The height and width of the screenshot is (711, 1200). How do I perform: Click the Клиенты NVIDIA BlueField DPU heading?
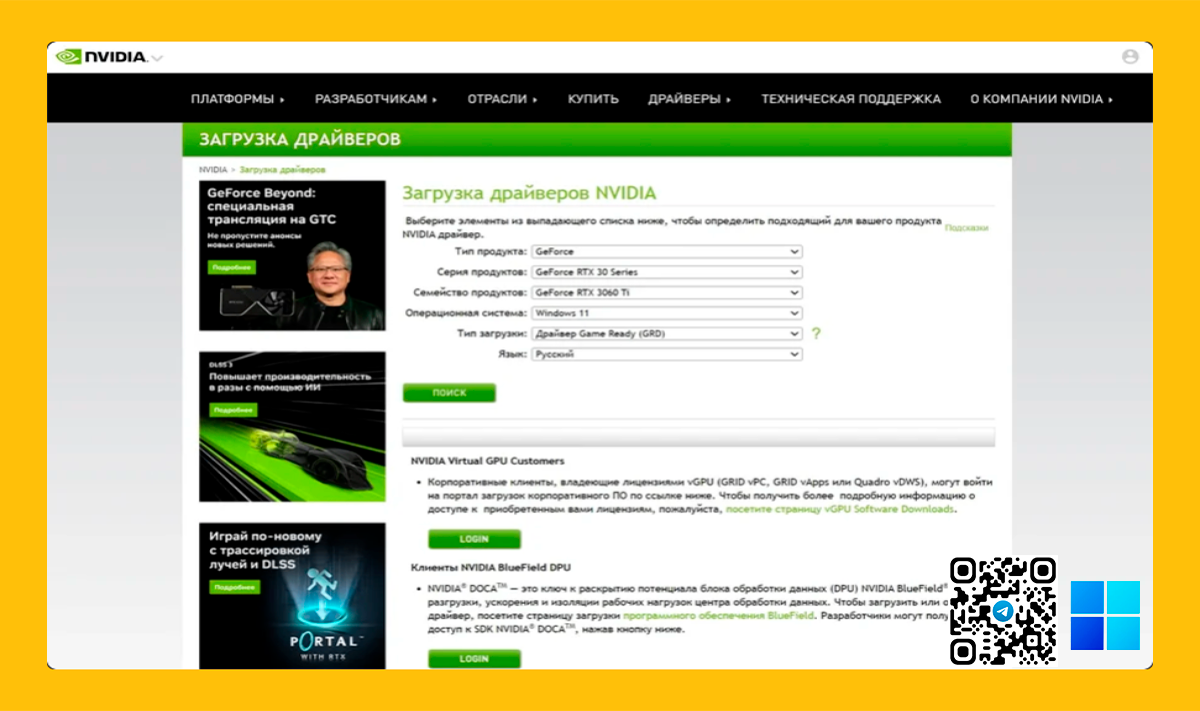click(x=493, y=567)
